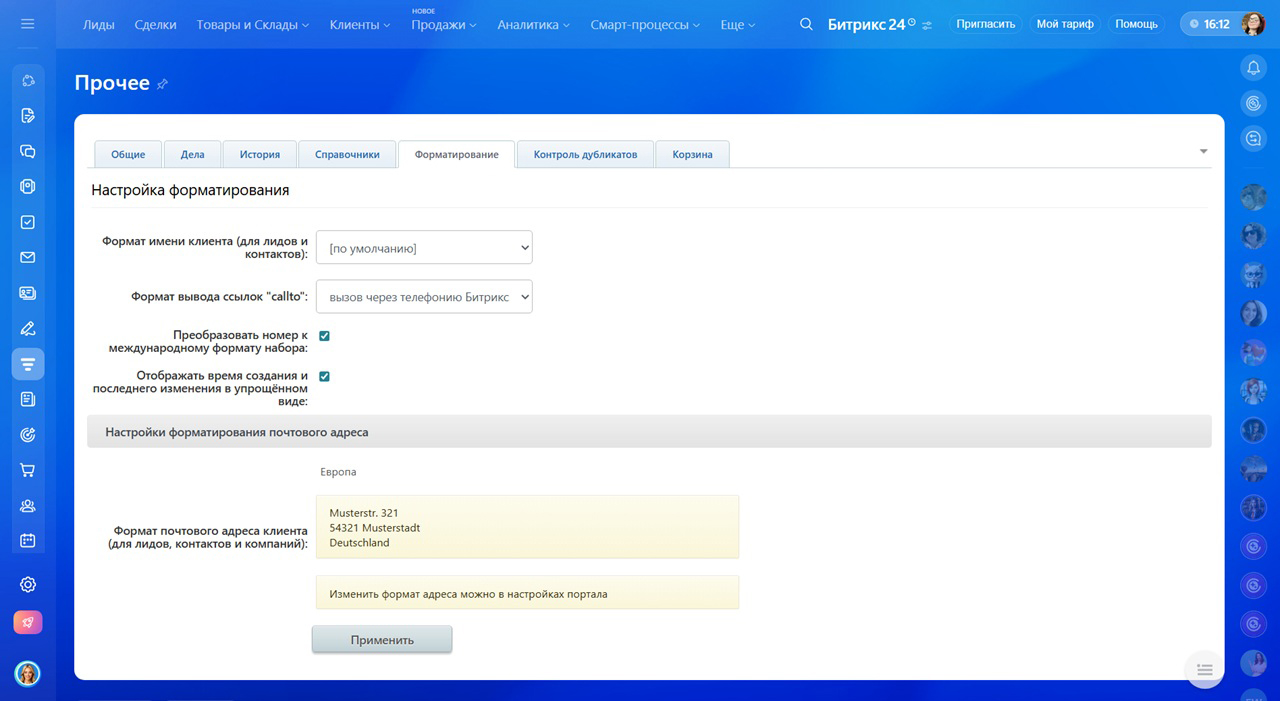Switch to the Контроль дубликатов tab
This screenshot has height=701, width=1280.
pos(585,154)
